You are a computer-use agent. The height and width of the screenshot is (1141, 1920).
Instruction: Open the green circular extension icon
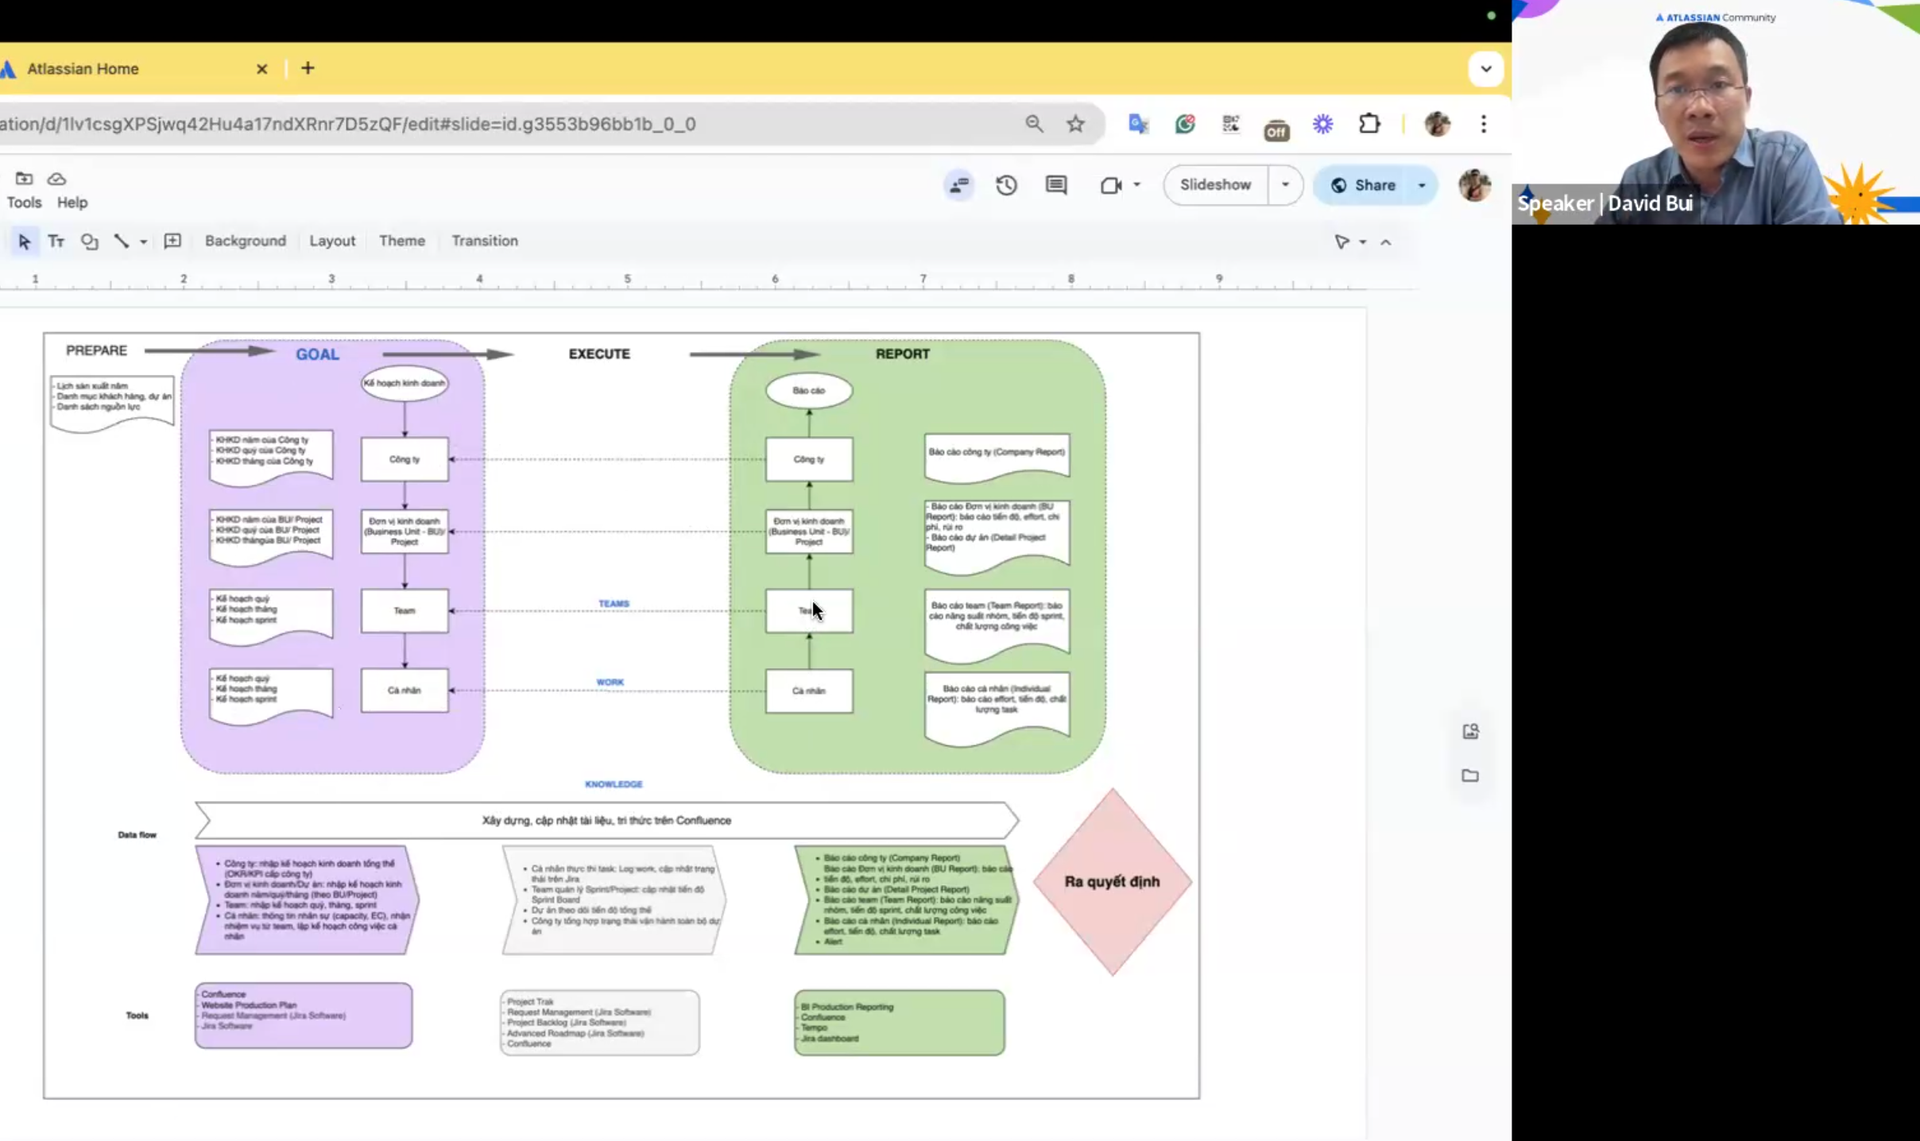(1185, 124)
